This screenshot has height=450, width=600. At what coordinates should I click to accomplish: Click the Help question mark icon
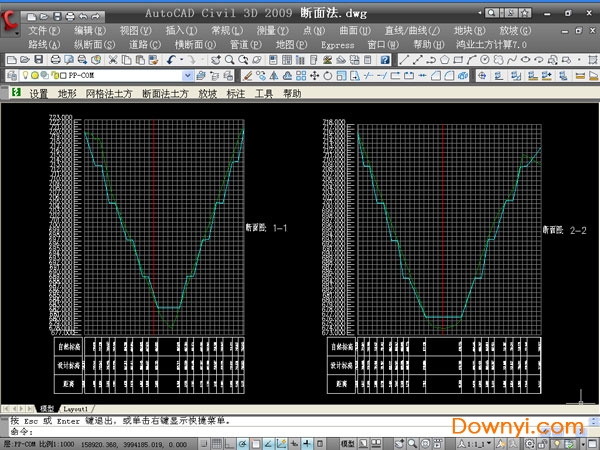pyautogui.click(x=385, y=60)
